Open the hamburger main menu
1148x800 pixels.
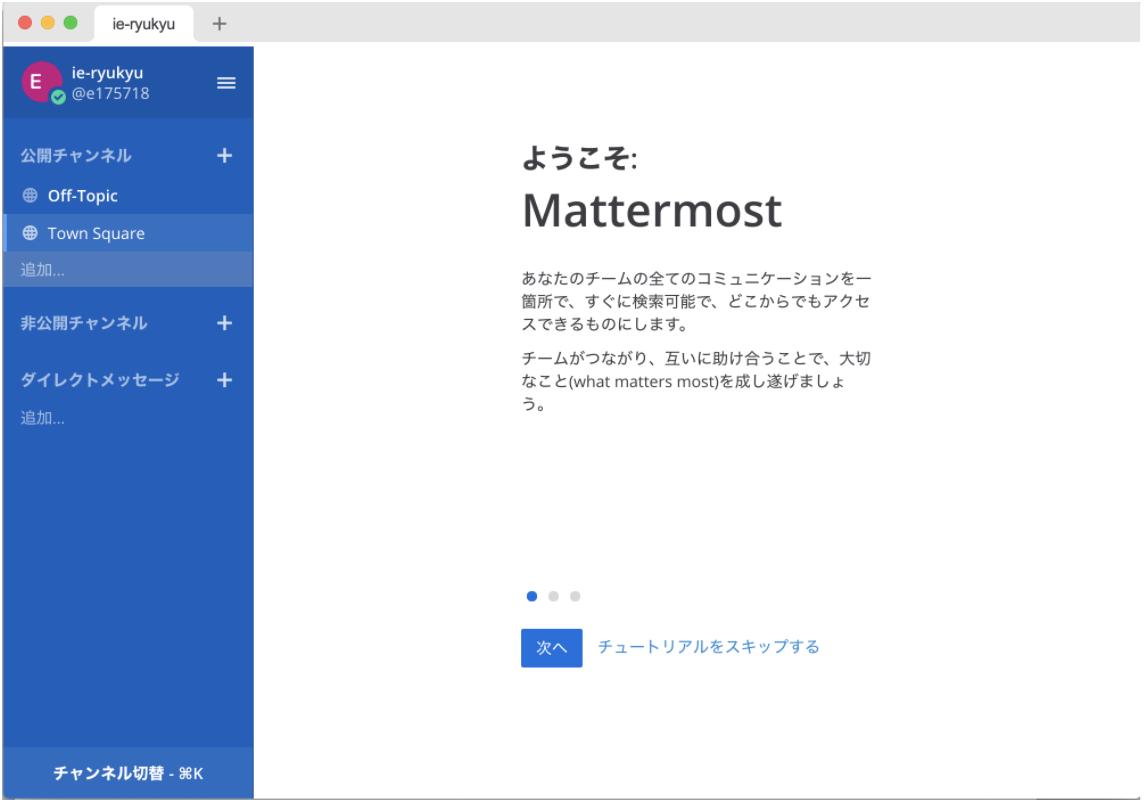[226, 84]
